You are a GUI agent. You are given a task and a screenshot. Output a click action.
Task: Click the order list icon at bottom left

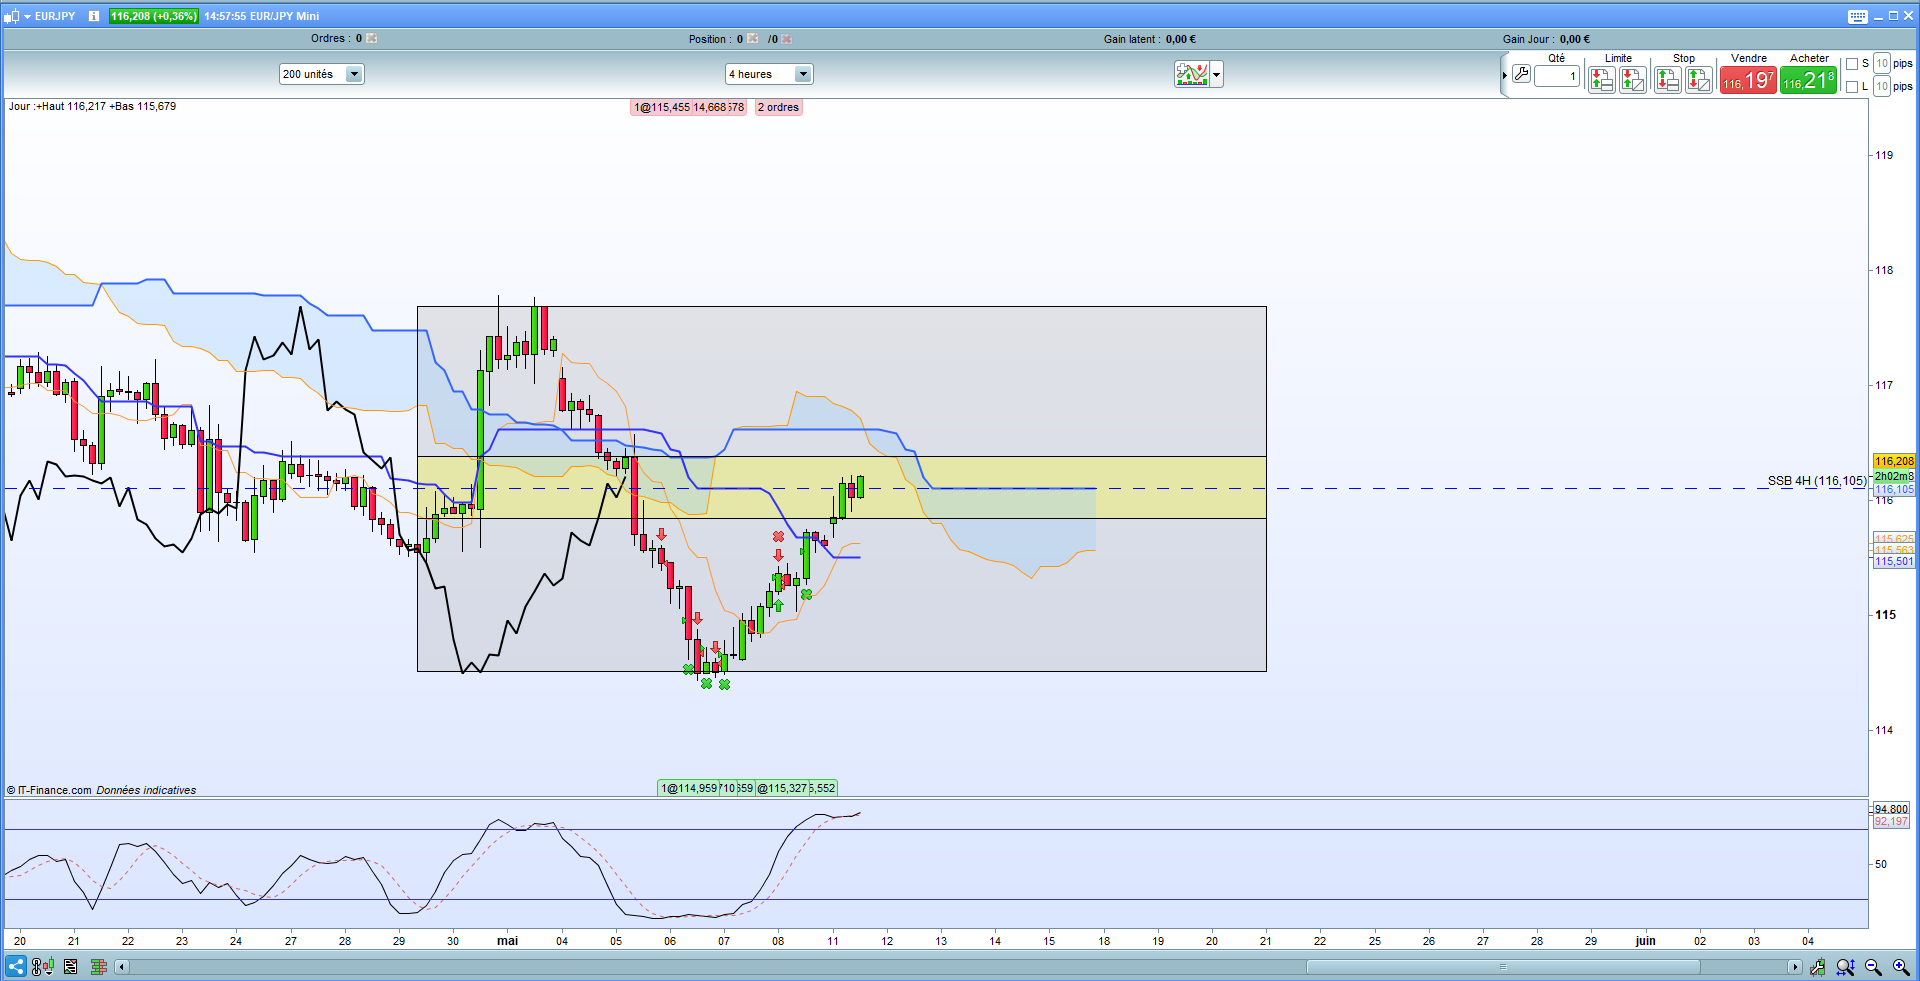point(70,967)
